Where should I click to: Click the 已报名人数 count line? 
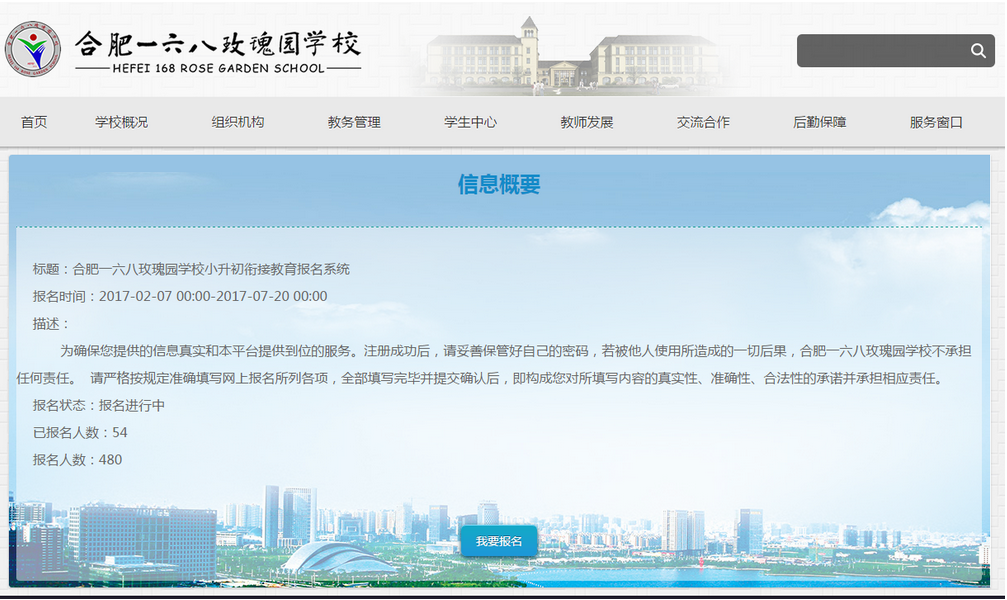point(80,432)
